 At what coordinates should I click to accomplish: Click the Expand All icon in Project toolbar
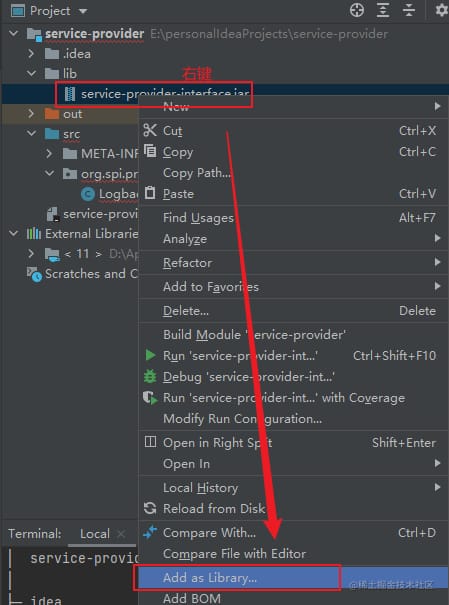pyautogui.click(x=383, y=10)
